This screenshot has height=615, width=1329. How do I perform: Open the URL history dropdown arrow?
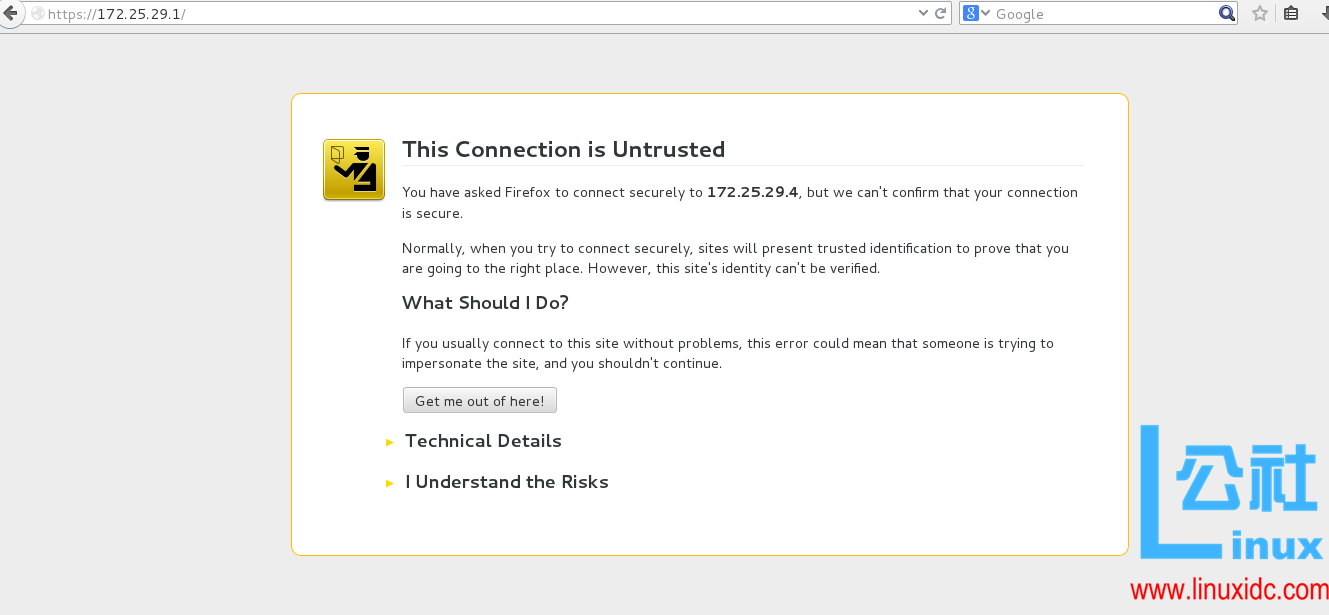click(x=923, y=14)
